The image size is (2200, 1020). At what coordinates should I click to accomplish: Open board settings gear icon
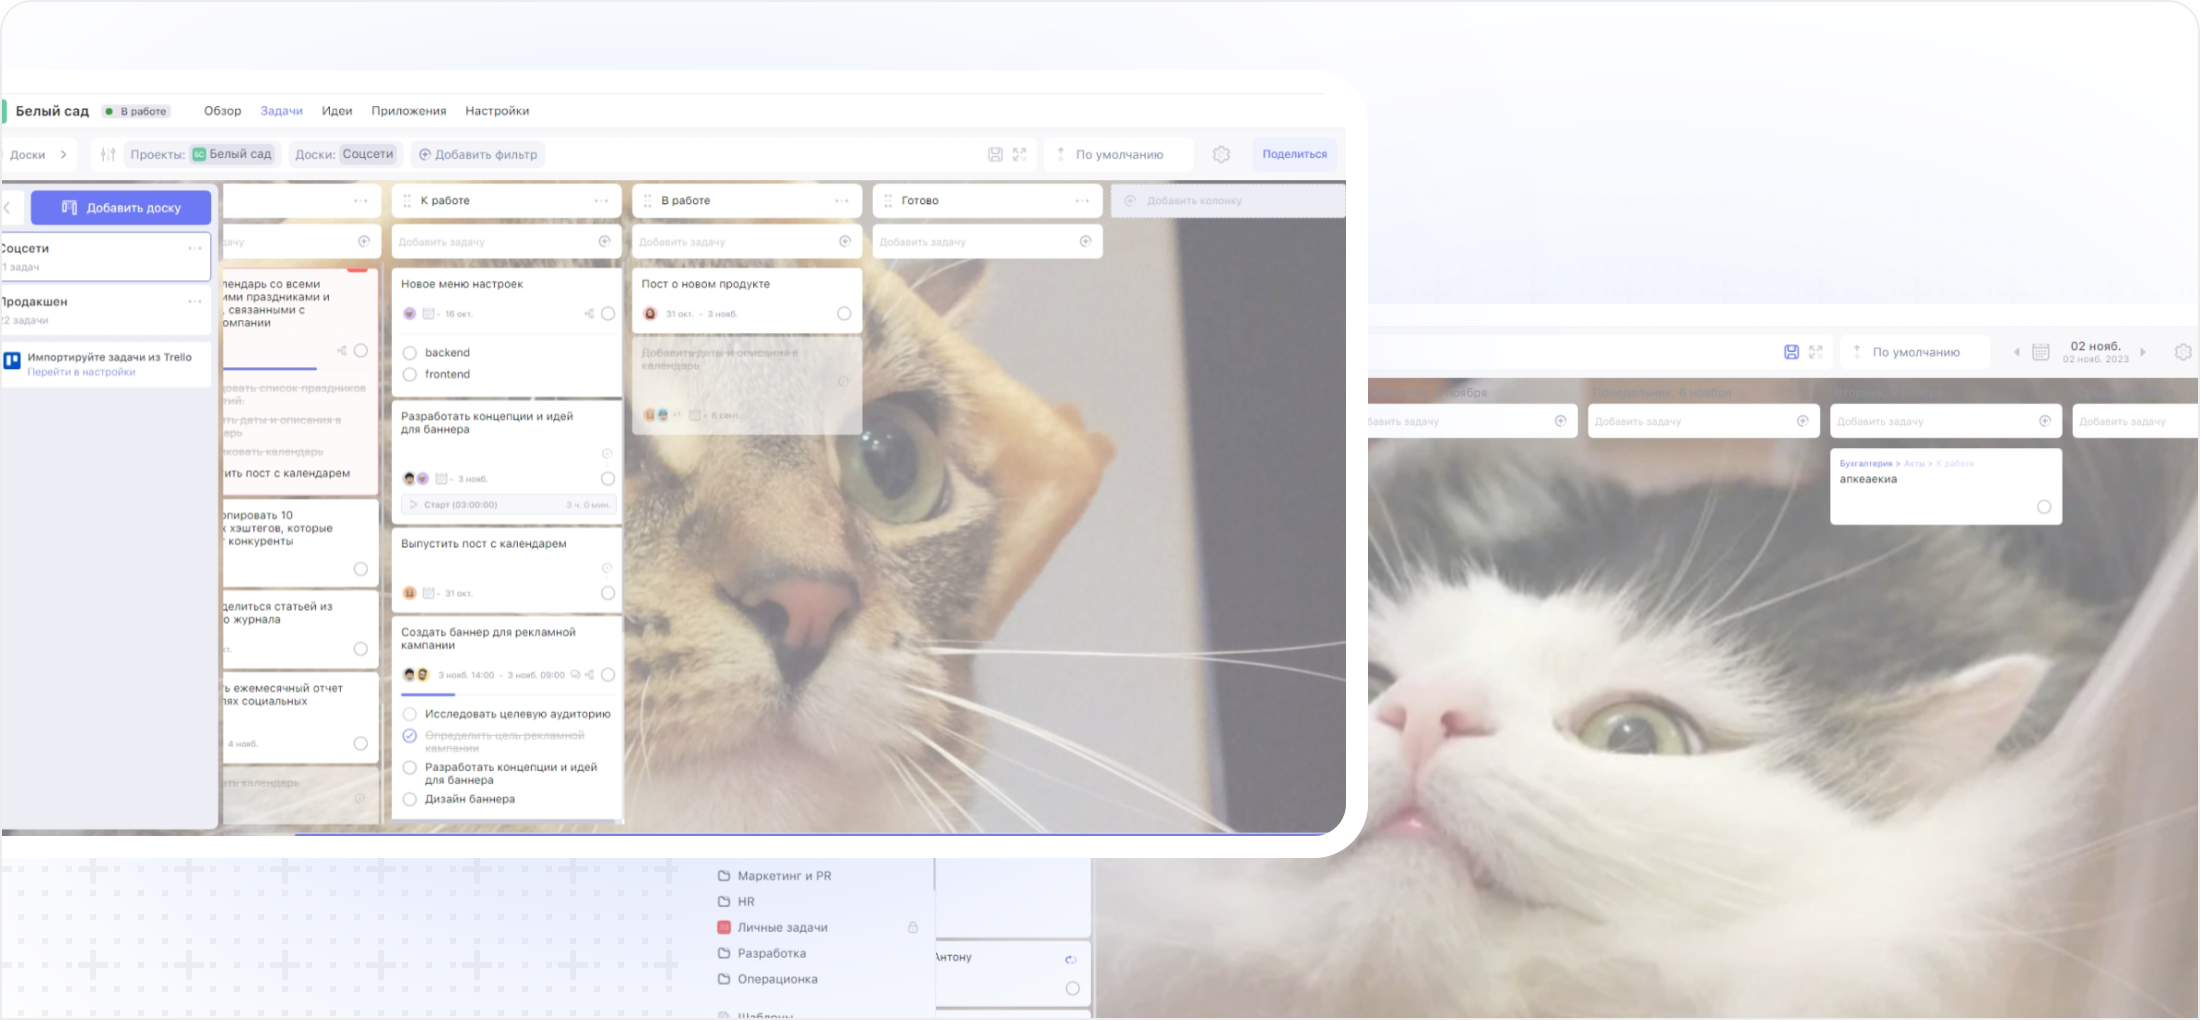tap(1221, 154)
